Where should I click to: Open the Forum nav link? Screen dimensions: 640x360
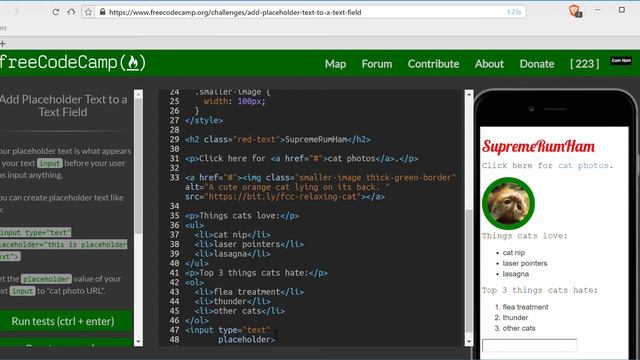pos(377,64)
